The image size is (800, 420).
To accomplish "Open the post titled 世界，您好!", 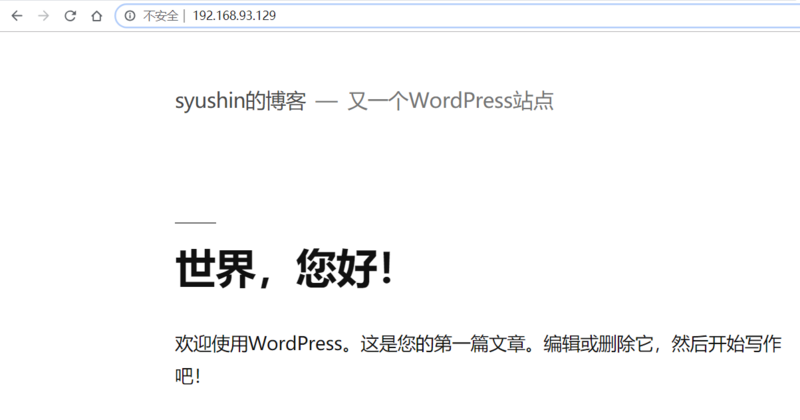I will click(x=284, y=270).
